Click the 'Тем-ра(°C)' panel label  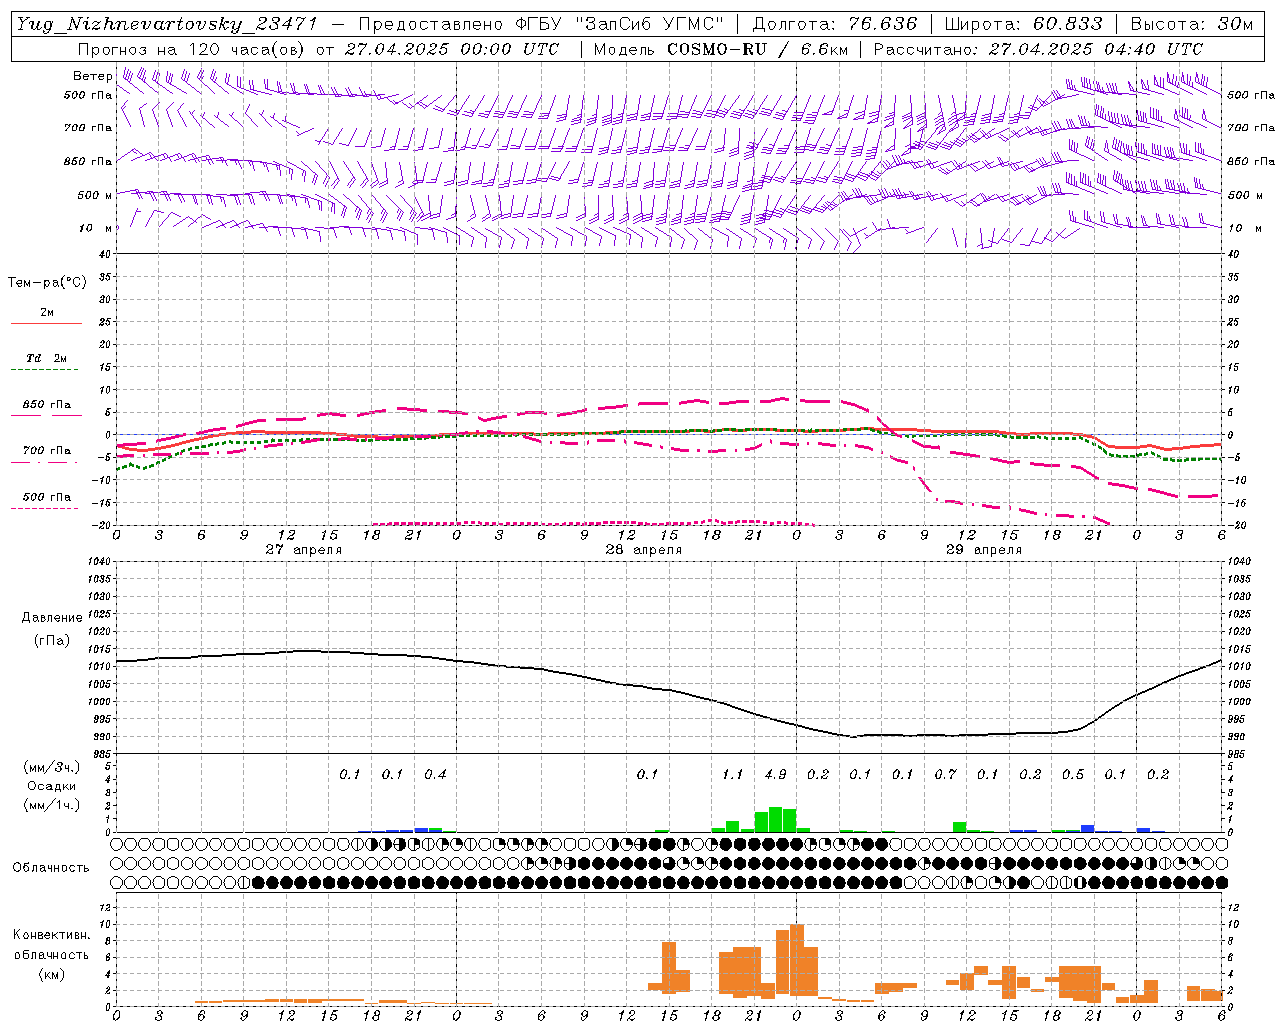pyautogui.click(x=47, y=283)
